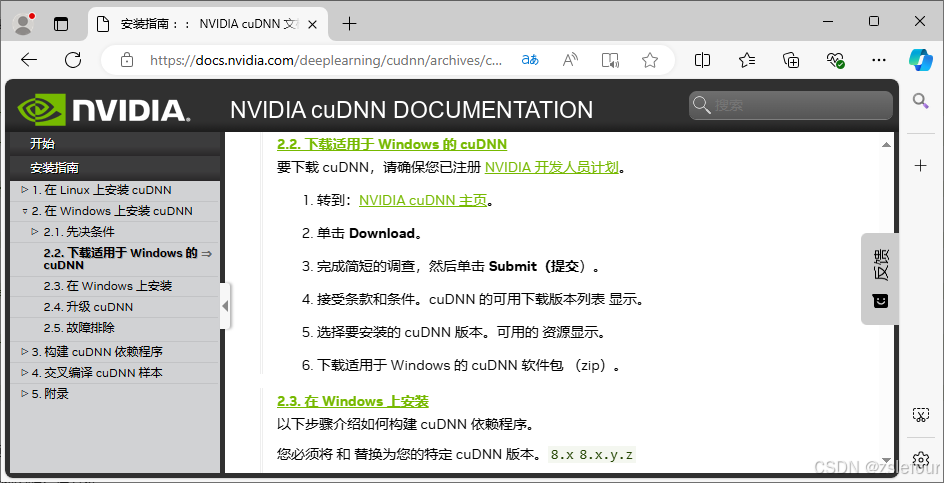This screenshot has height=483, width=944.
Task: Open the Edge profile avatar
Action: click(23, 23)
